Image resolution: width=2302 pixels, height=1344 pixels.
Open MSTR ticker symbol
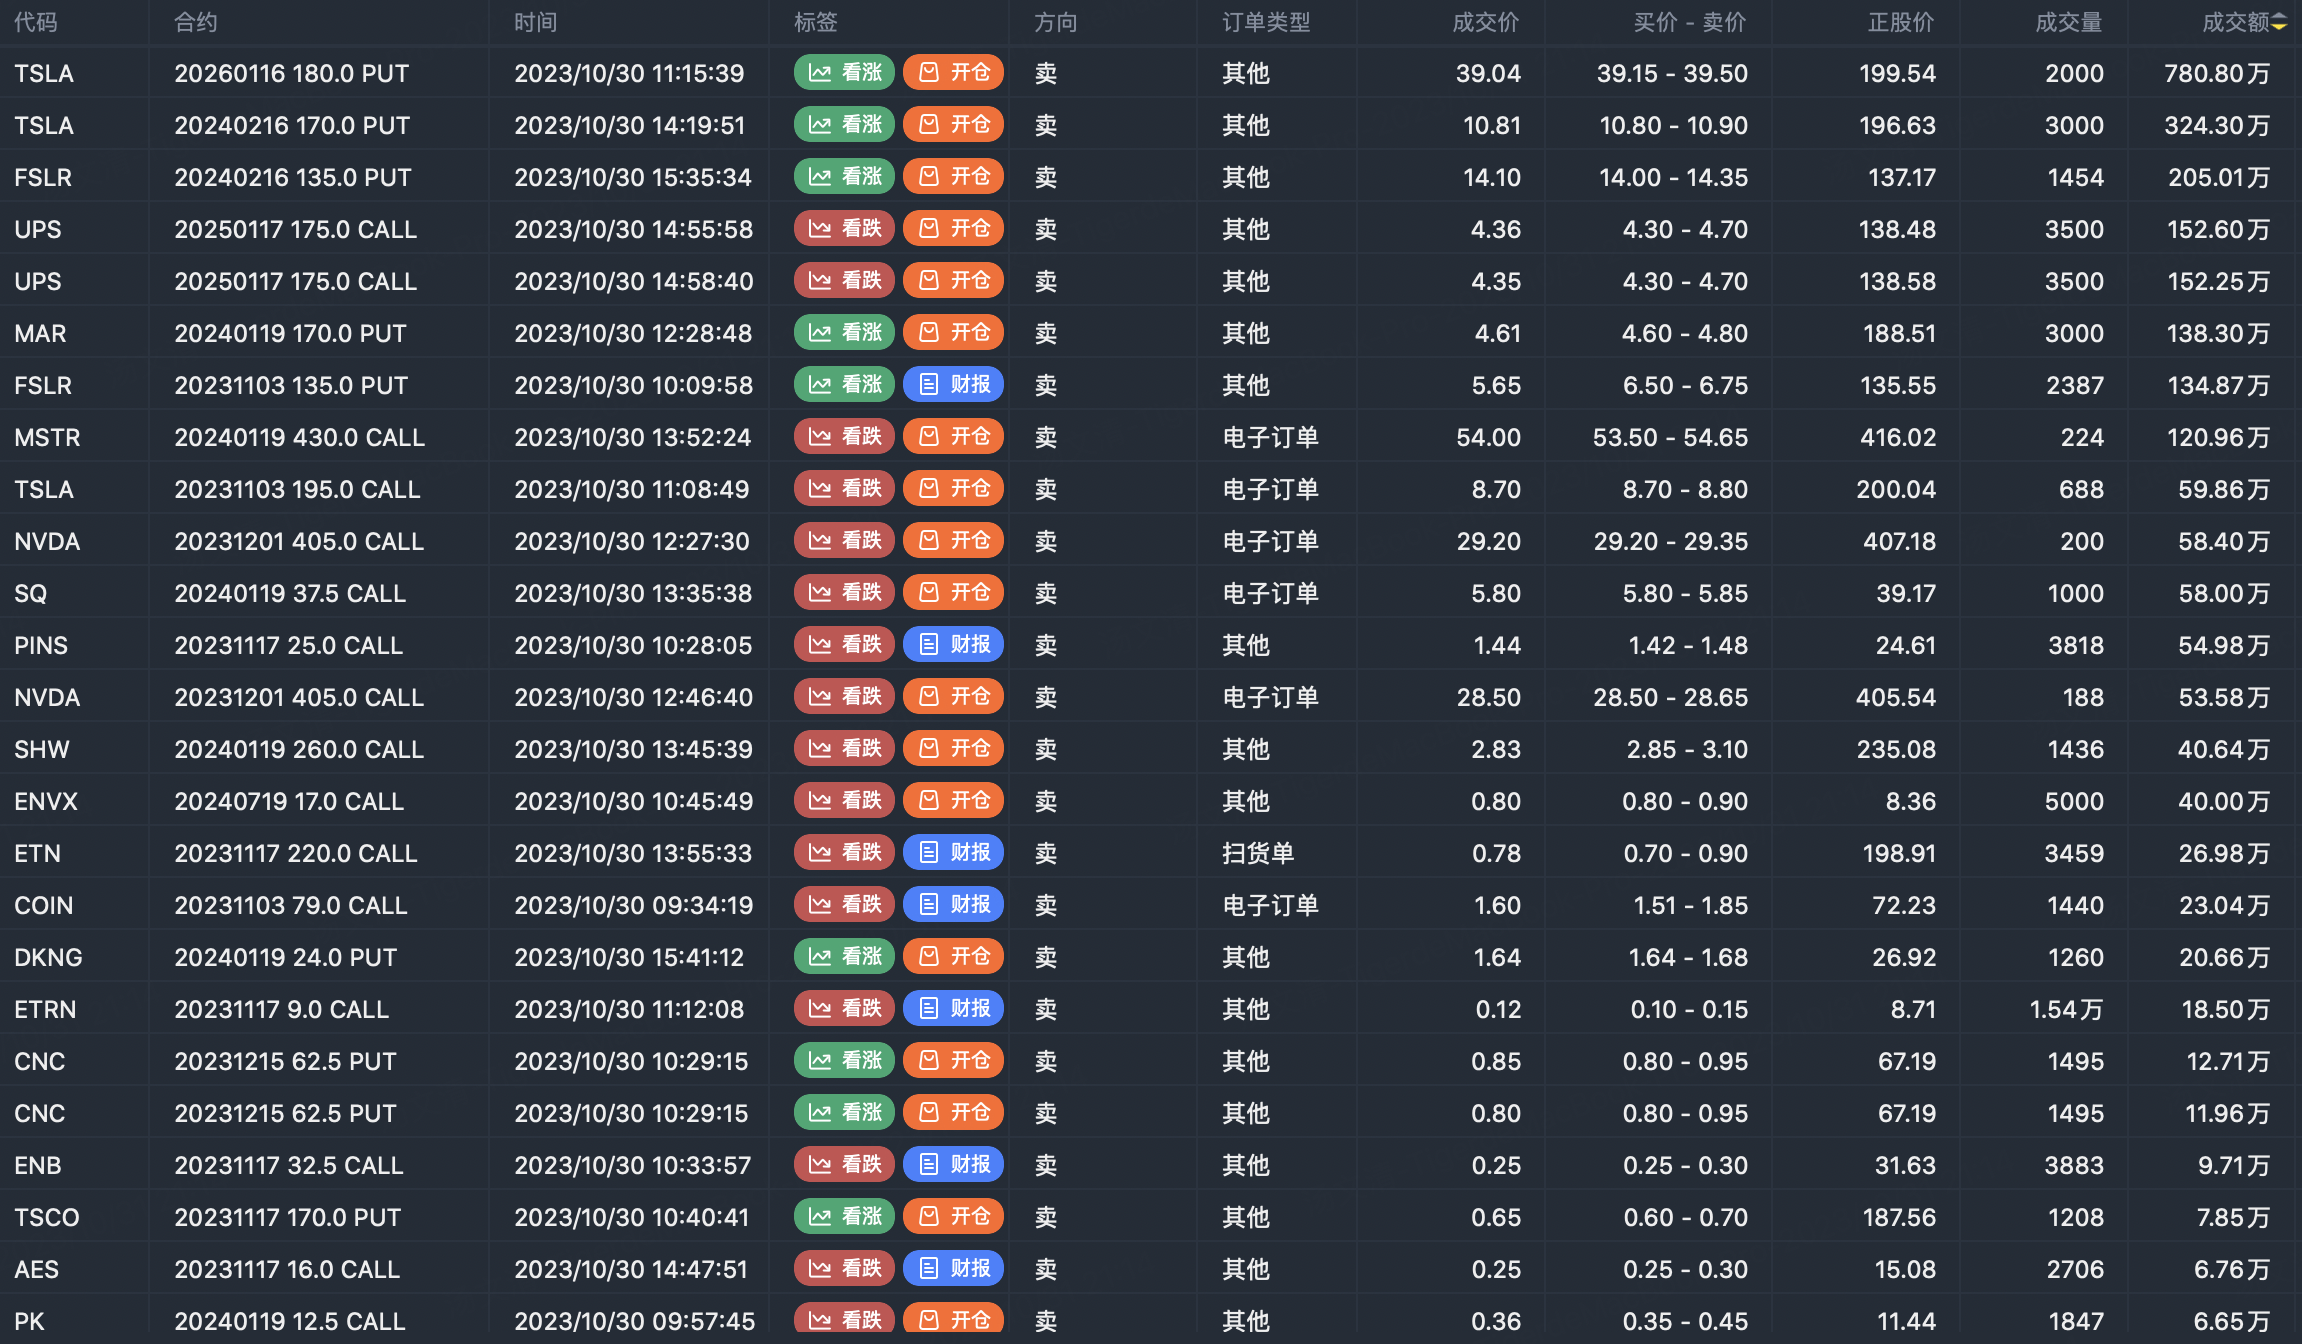pyautogui.click(x=47, y=437)
